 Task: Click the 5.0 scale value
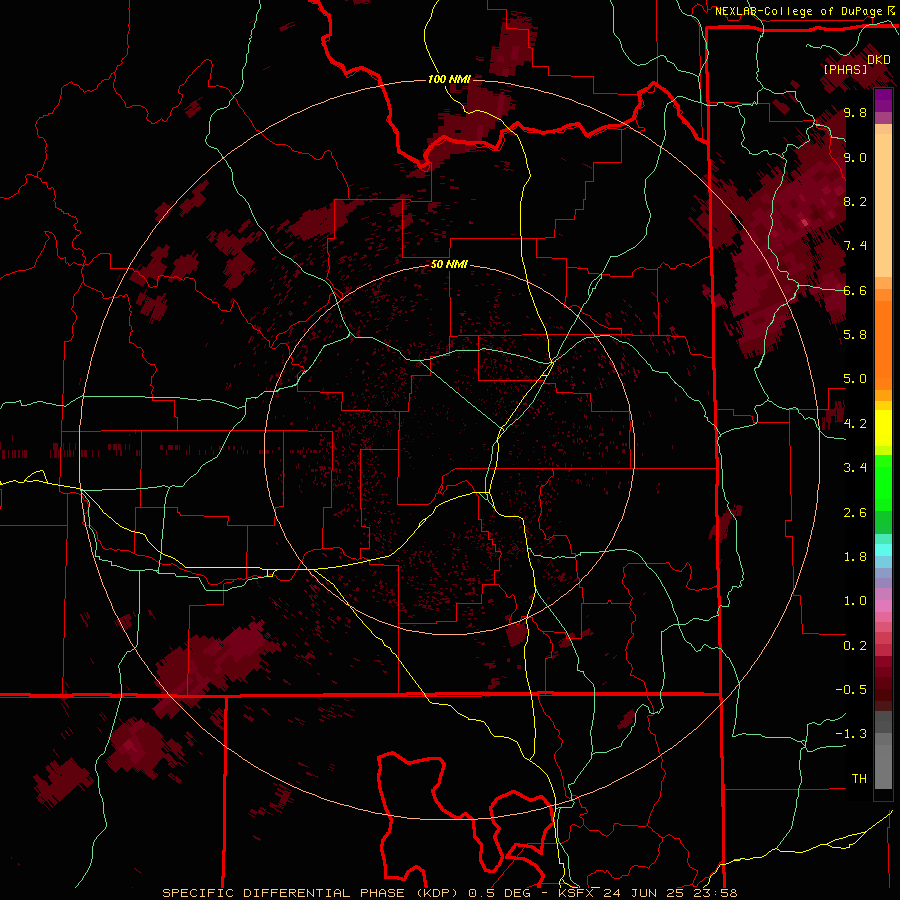click(855, 379)
